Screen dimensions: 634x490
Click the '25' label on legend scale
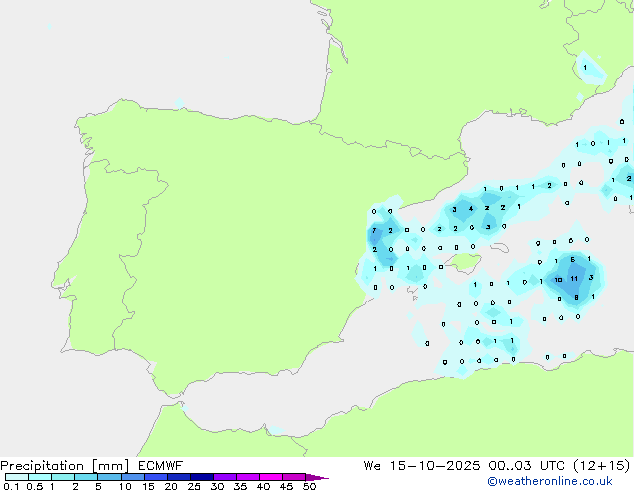[194, 486]
